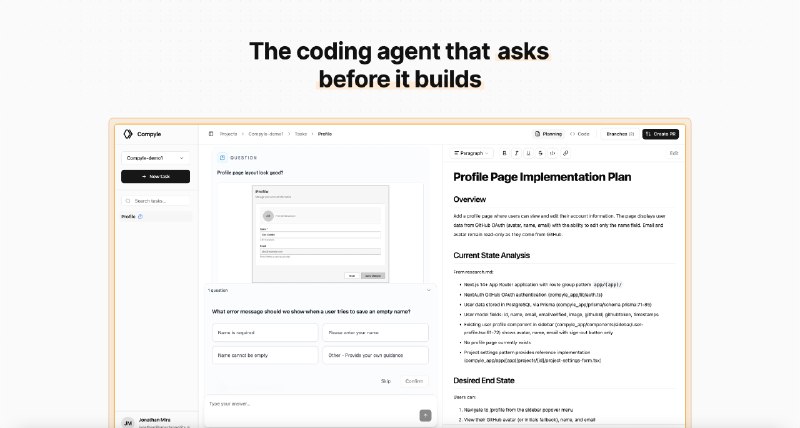
Task: Apply bold formatting in editor toolbar
Action: coord(504,153)
